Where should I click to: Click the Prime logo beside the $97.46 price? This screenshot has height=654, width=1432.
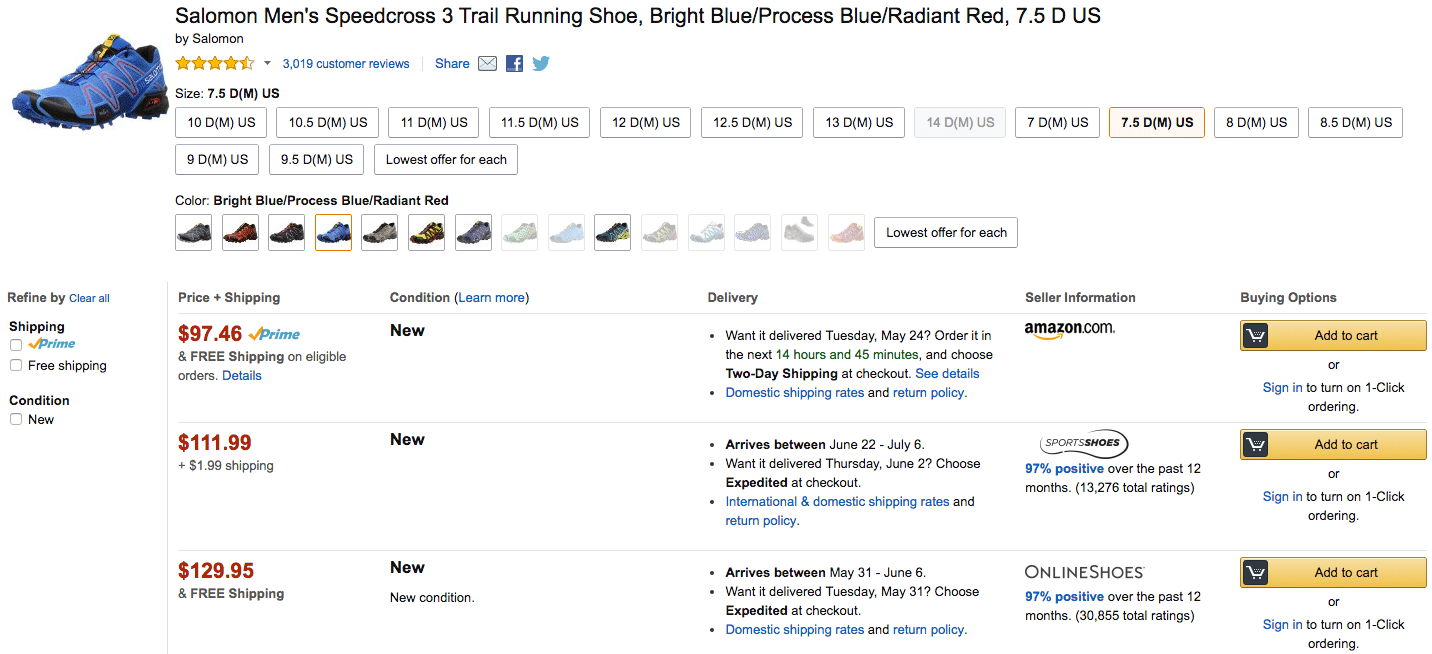274,334
